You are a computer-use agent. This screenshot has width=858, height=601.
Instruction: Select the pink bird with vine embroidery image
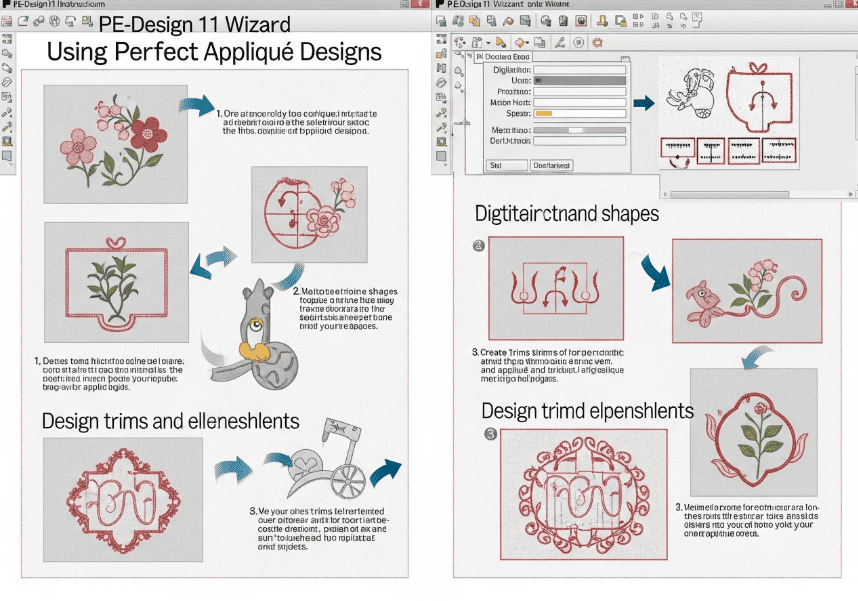pyautogui.click(x=747, y=291)
